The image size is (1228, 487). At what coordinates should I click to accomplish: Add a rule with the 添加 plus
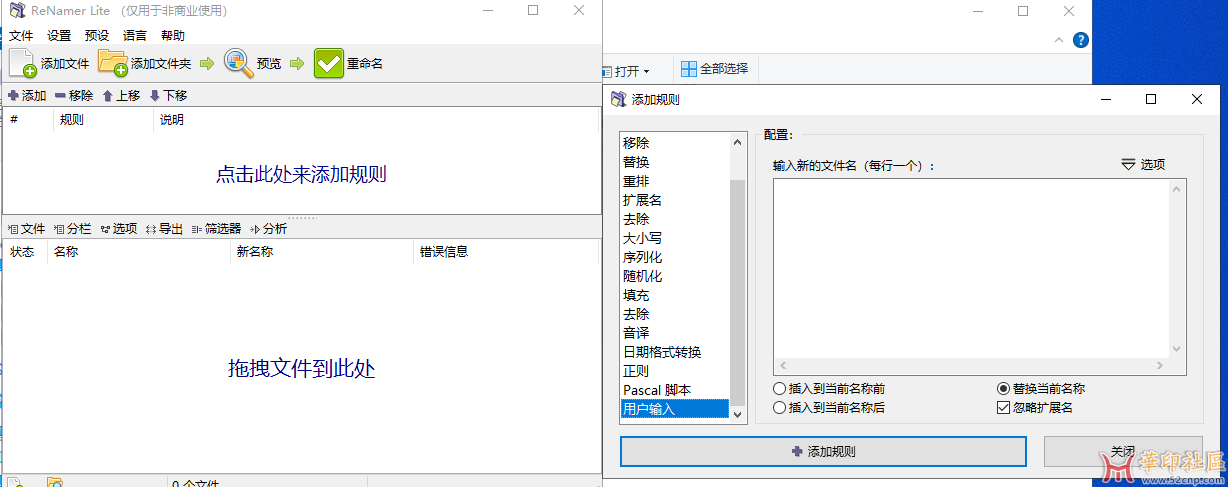point(27,96)
